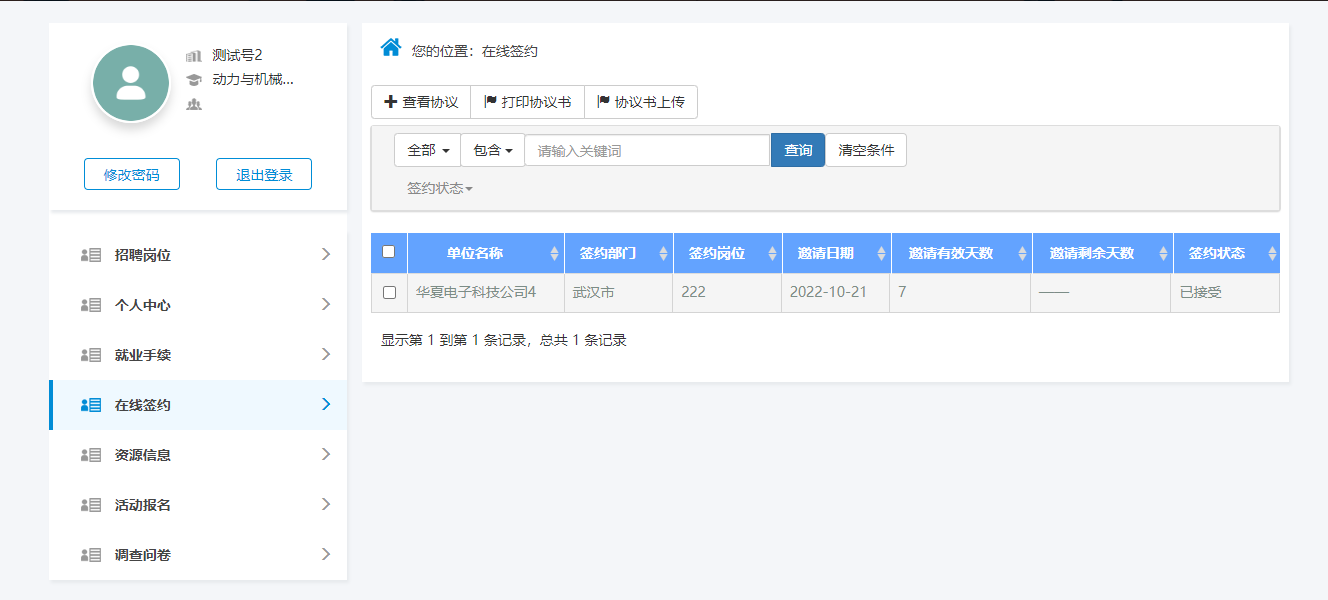The height and width of the screenshot is (600, 1328).
Task: Expand the 签约状态 filter dropdown
Action: pos(439,188)
